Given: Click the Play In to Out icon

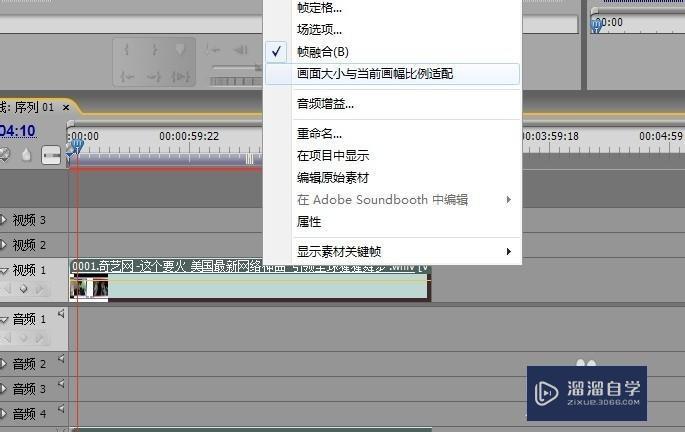Looking at the screenshot, I should [180, 77].
